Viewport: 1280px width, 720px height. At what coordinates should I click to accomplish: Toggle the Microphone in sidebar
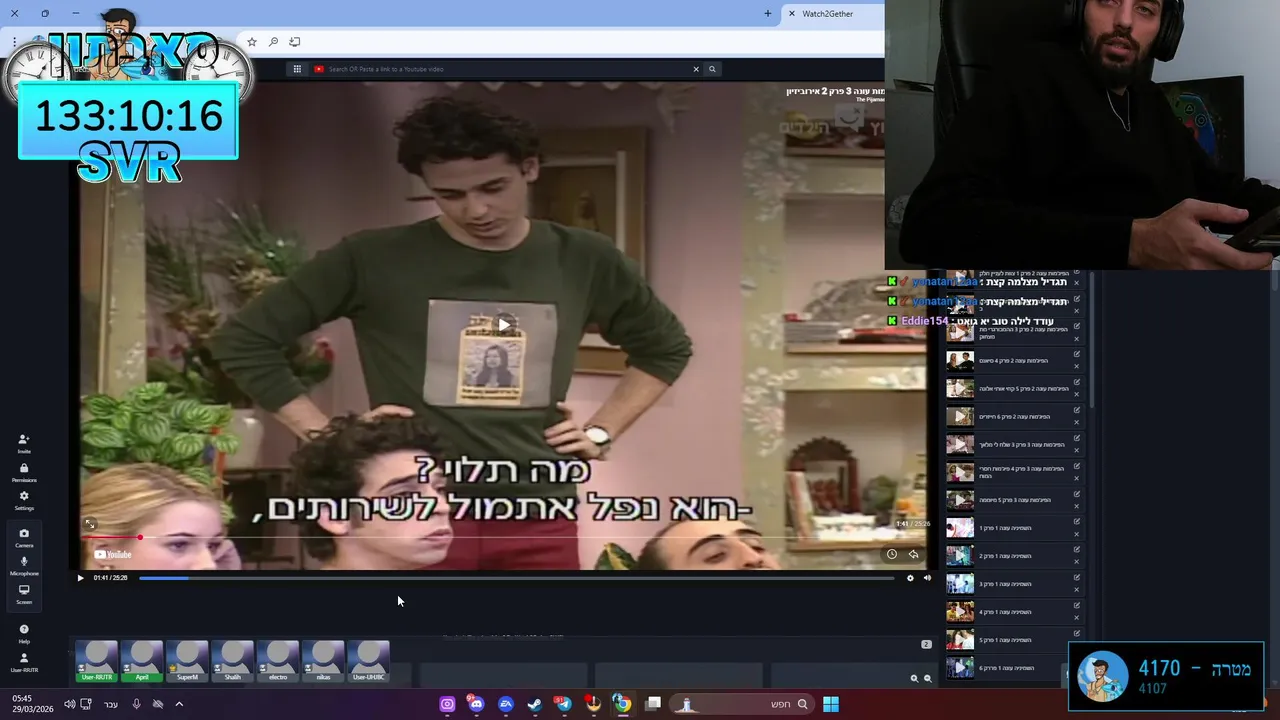pyautogui.click(x=24, y=565)
